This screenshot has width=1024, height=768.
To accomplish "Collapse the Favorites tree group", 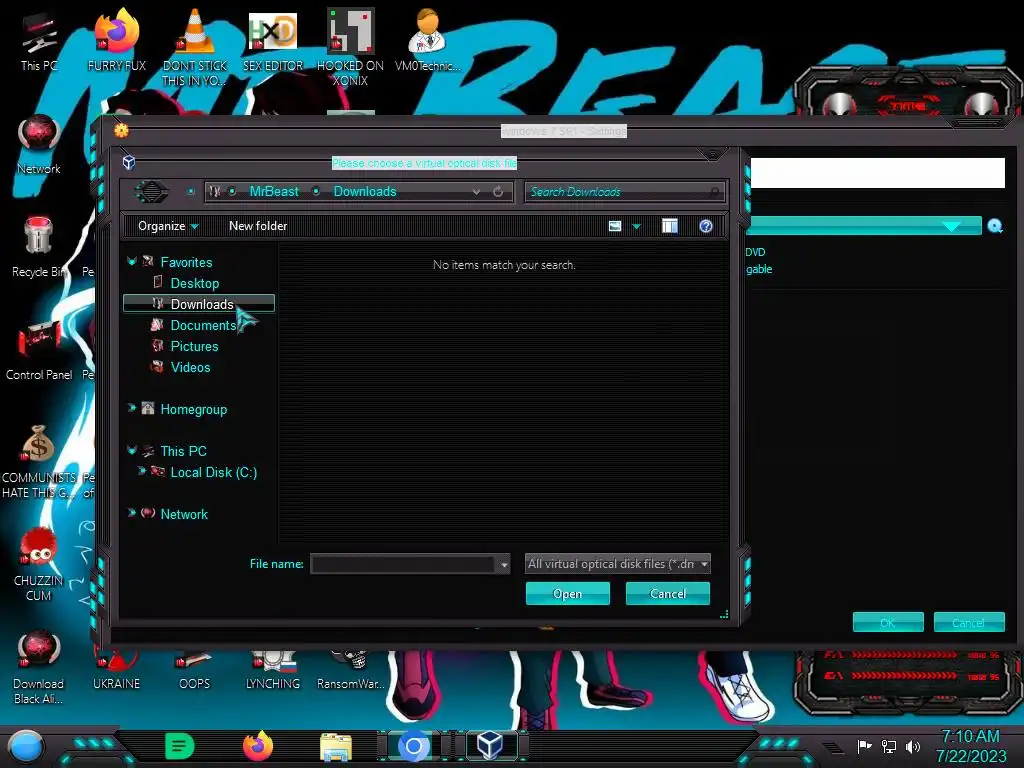I will coord(131,261).
